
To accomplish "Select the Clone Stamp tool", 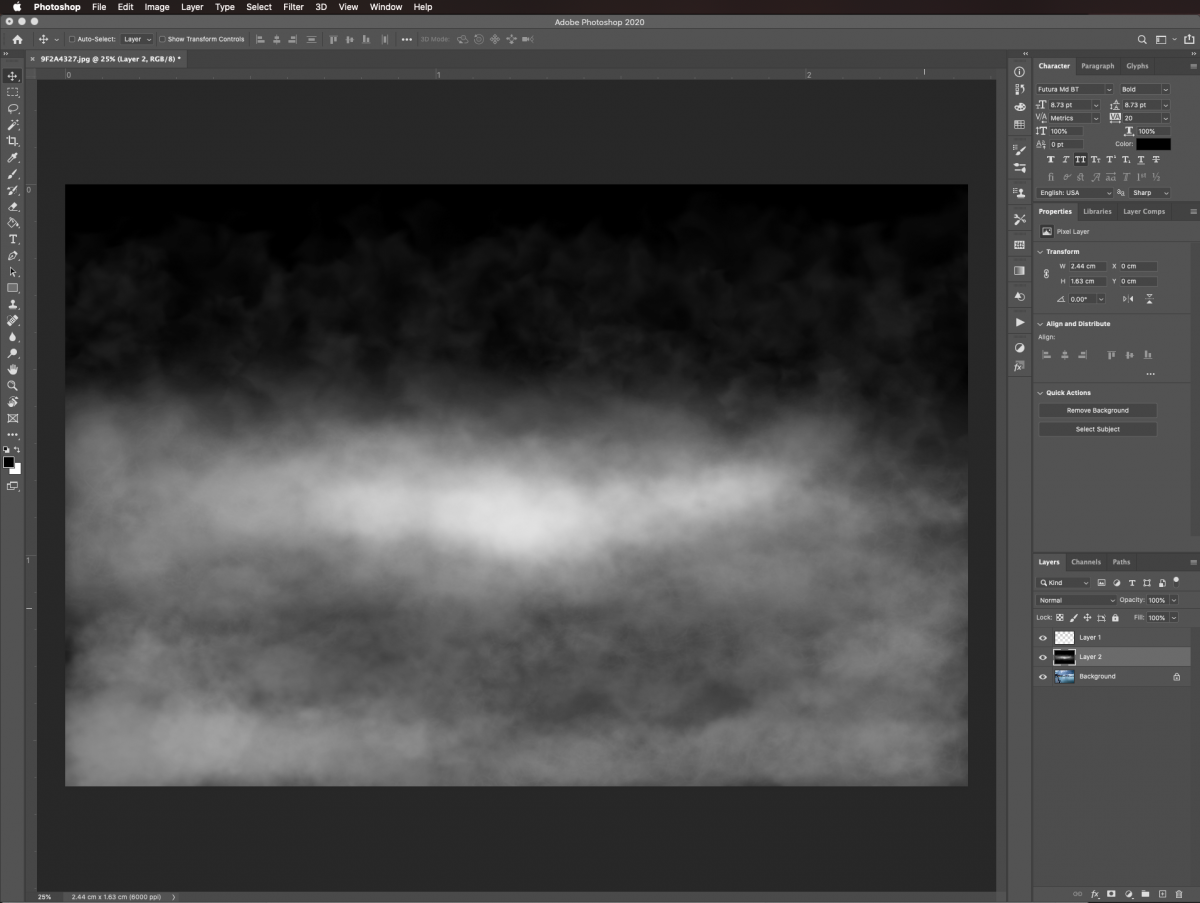I will tap(13, 304).
